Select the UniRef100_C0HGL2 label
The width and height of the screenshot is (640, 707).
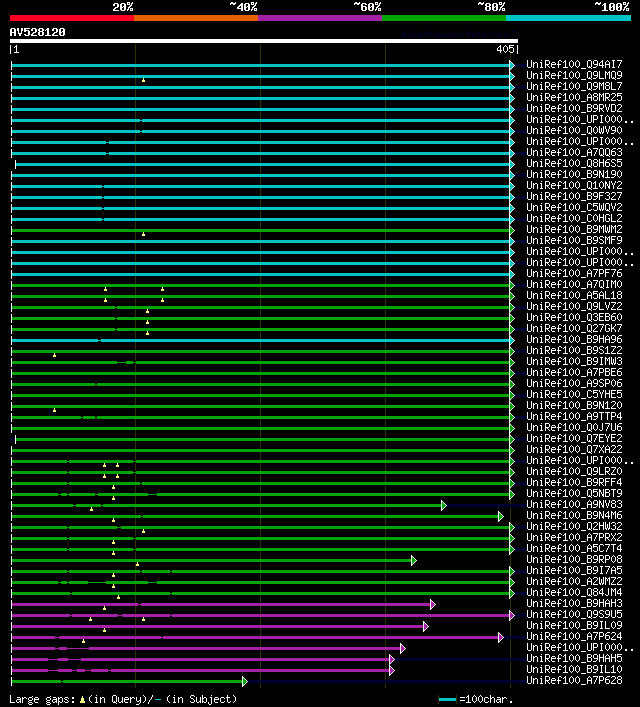[574, 218]
